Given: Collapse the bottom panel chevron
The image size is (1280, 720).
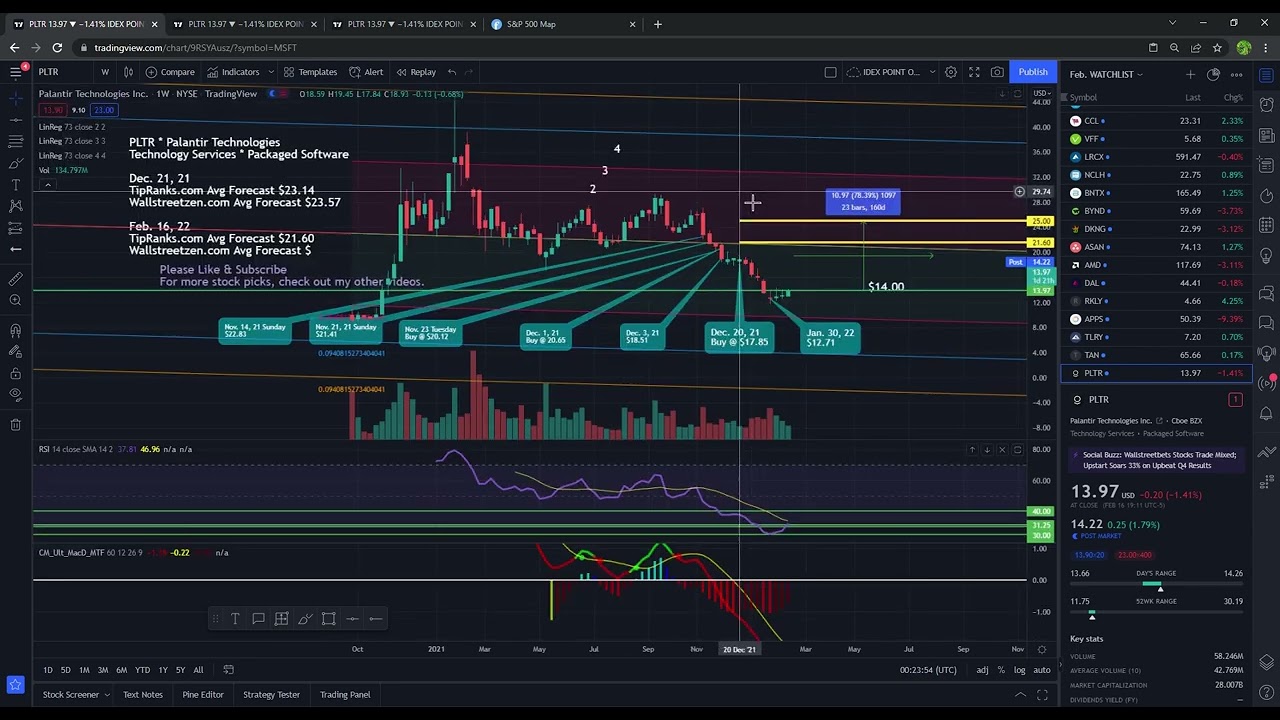Looking at the screenshot, I should [x=1020, y=694].
